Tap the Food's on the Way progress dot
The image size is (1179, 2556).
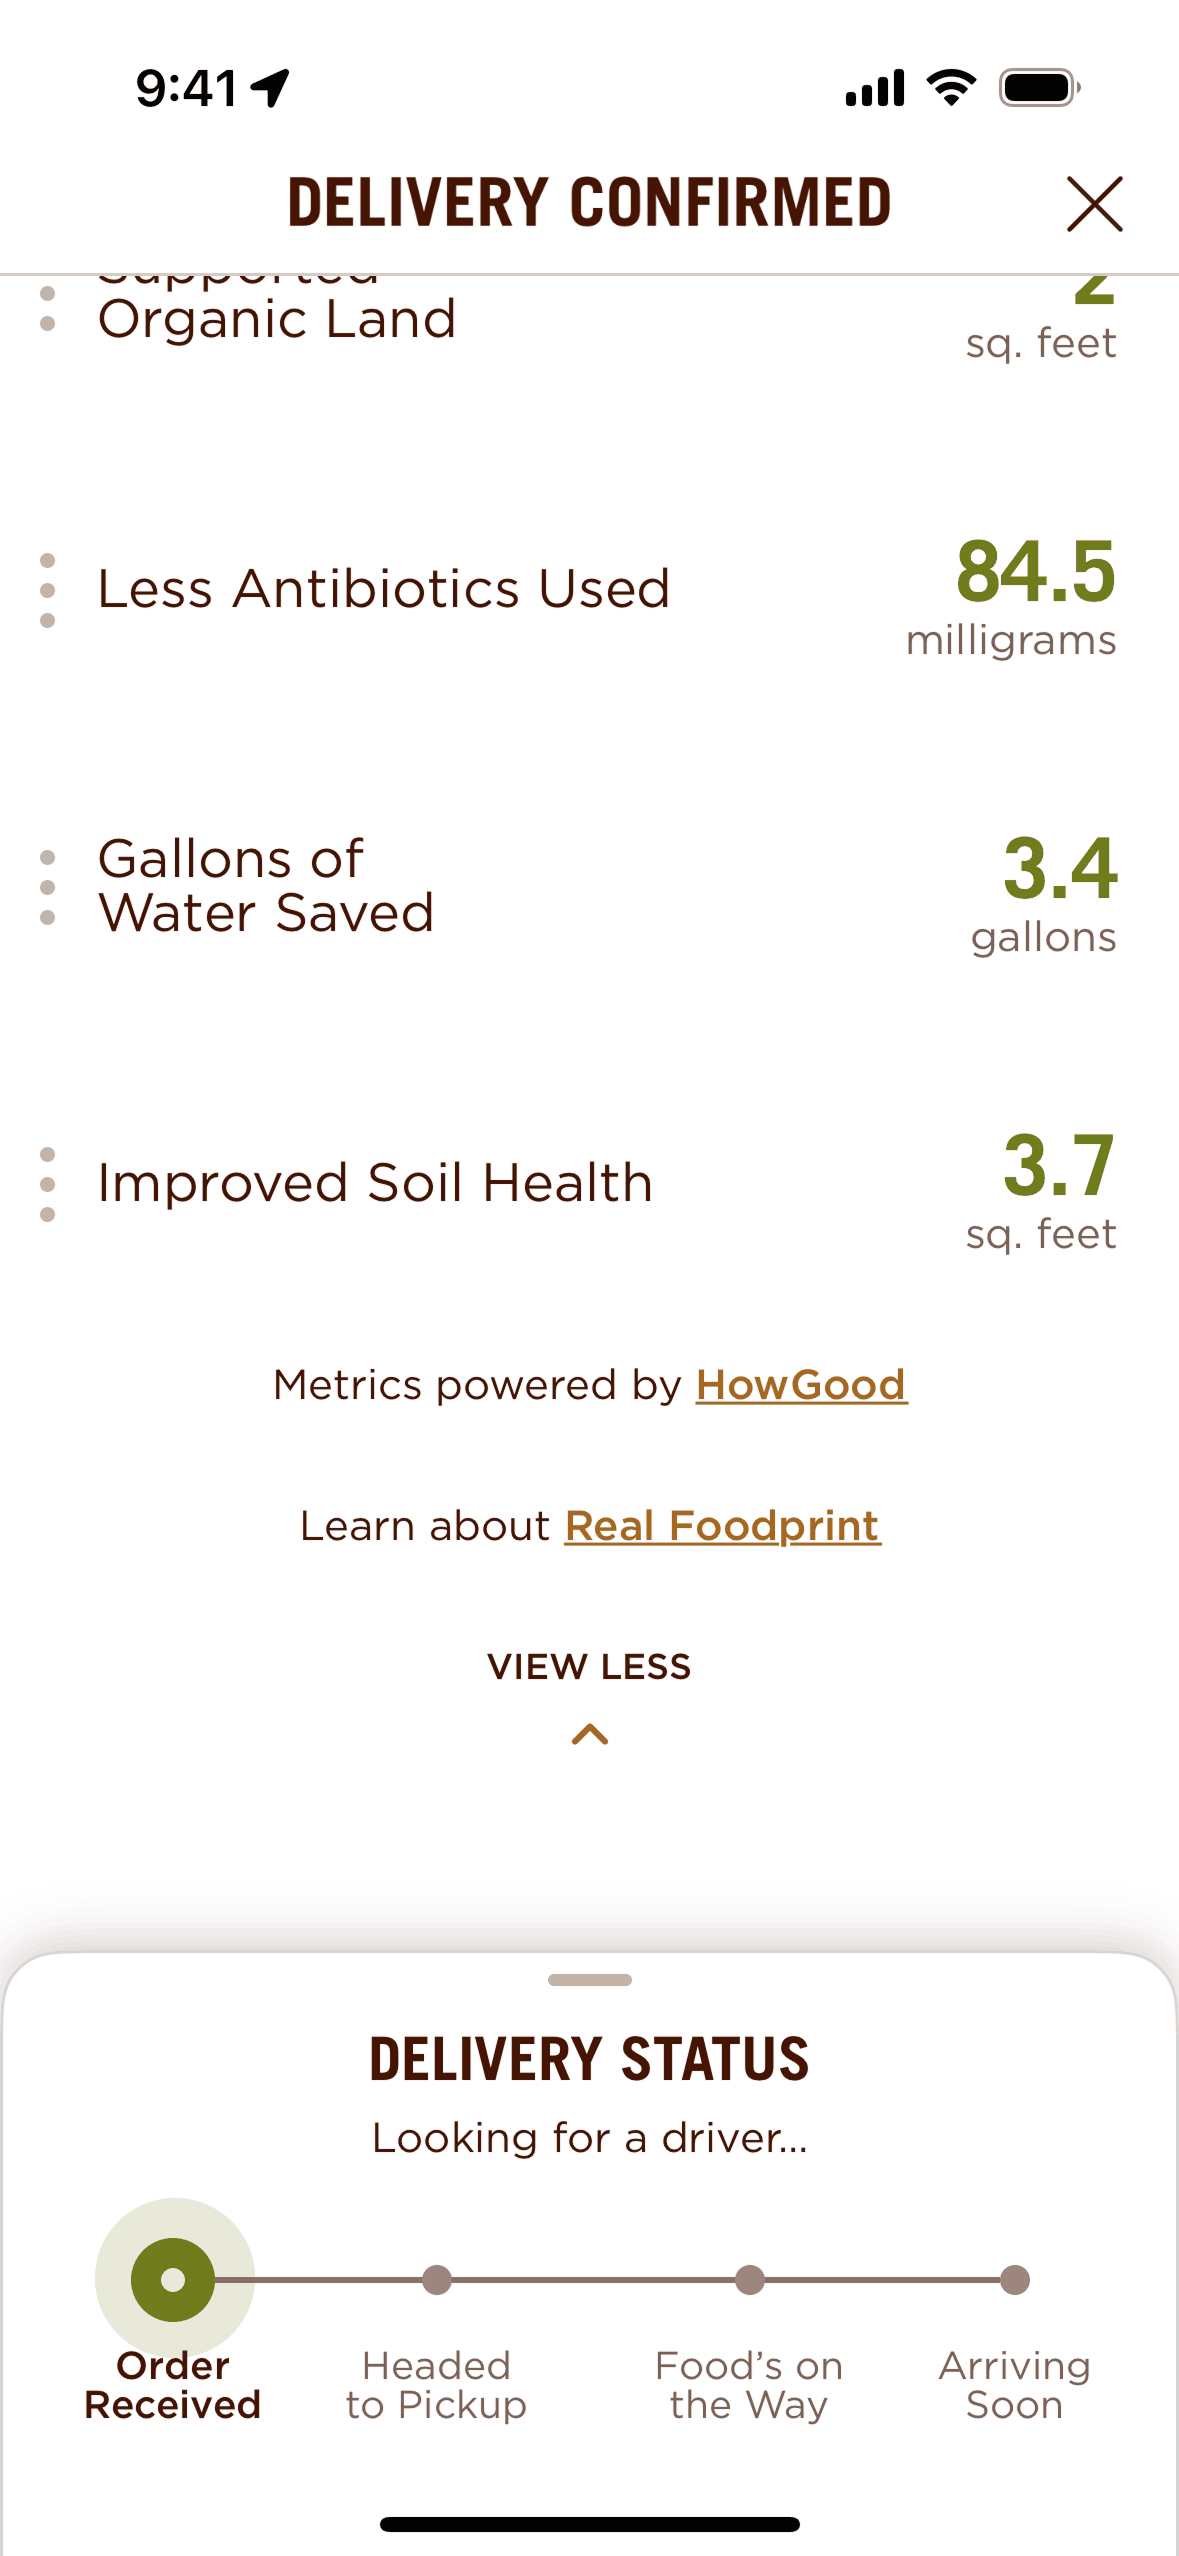750,2280
